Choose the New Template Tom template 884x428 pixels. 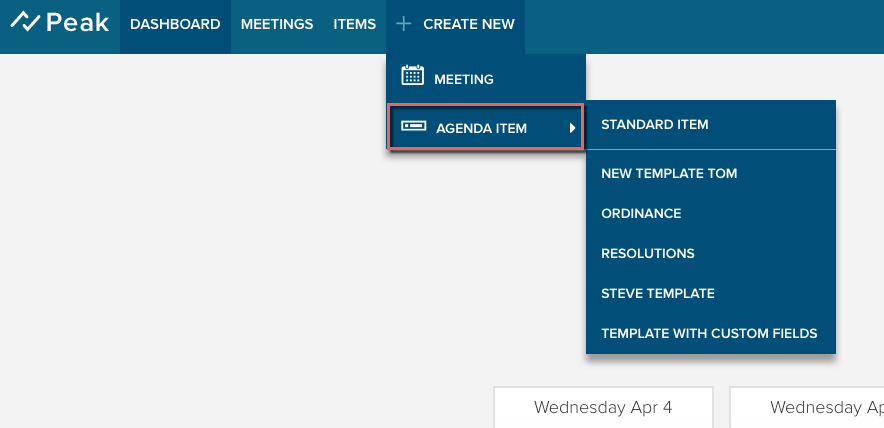[669, 173]
